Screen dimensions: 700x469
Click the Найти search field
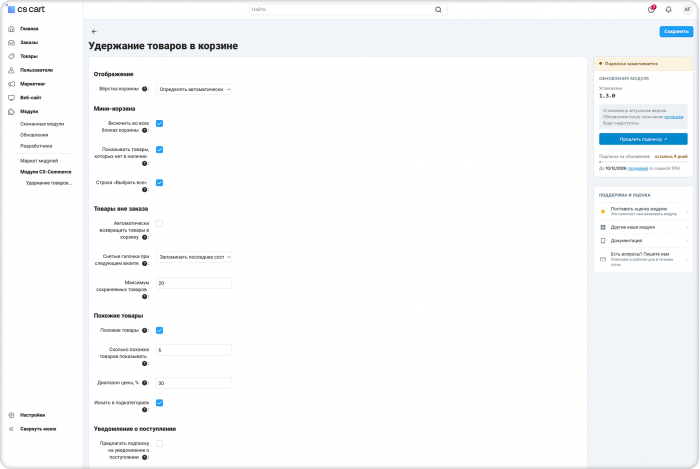(348, 9)
